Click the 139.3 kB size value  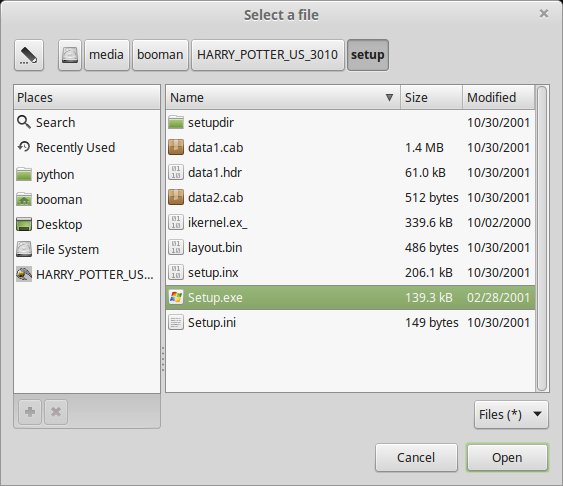tap(429, 298)
